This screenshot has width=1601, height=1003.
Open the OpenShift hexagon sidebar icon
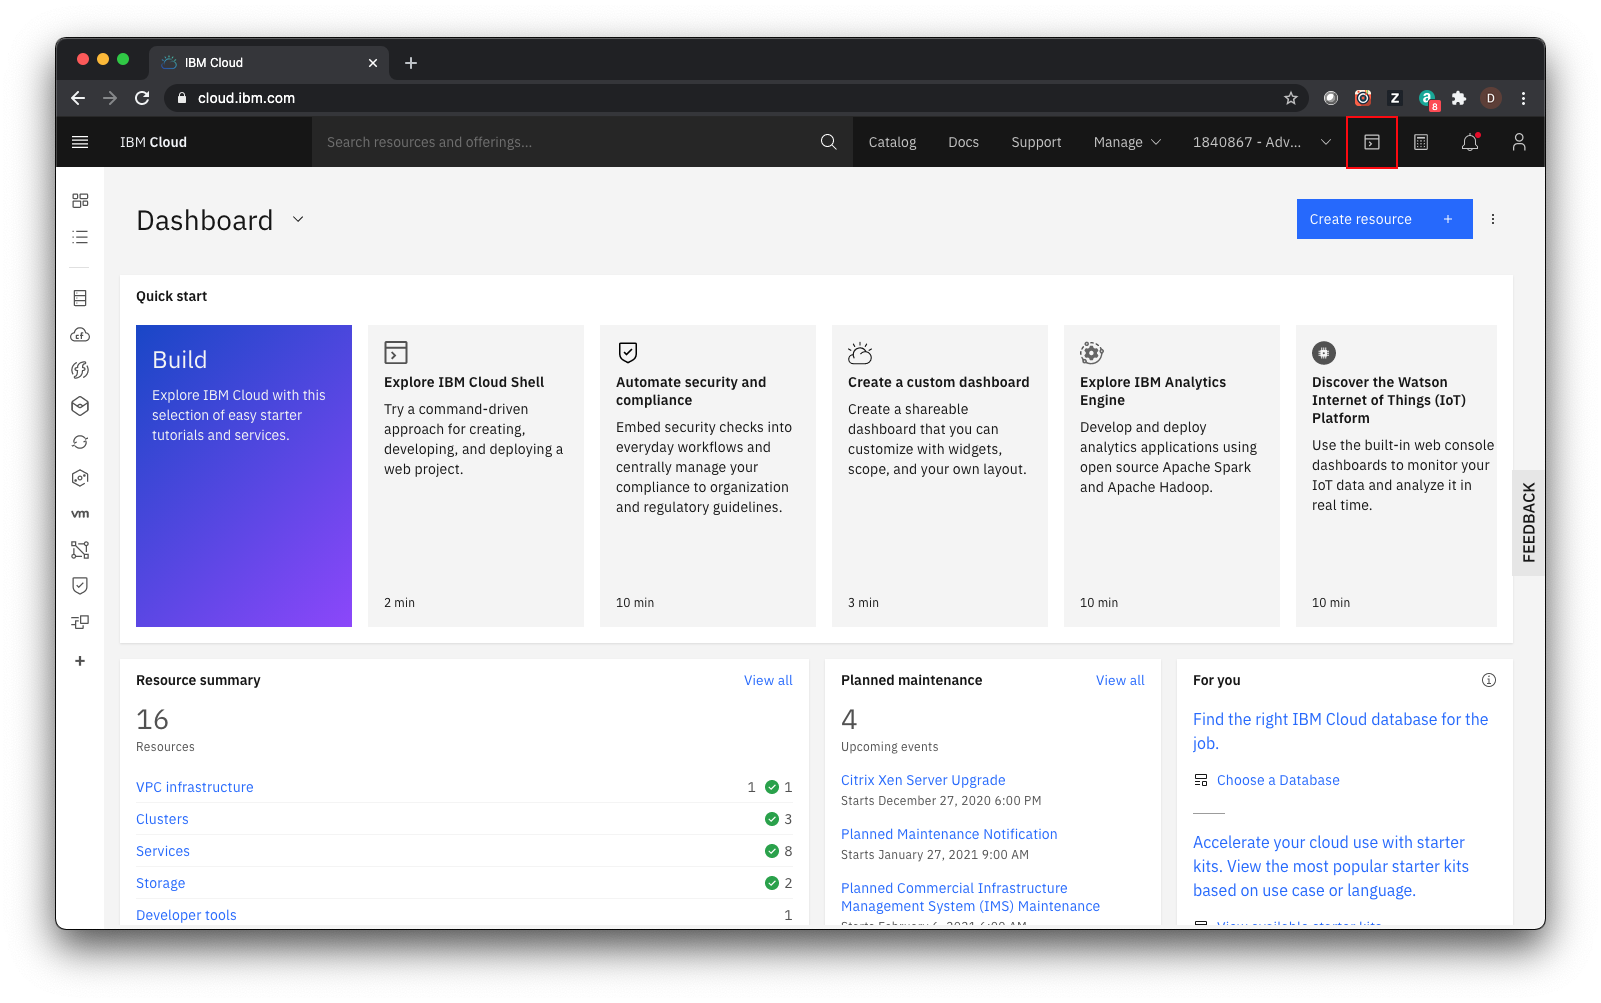[x=80, y=478]
